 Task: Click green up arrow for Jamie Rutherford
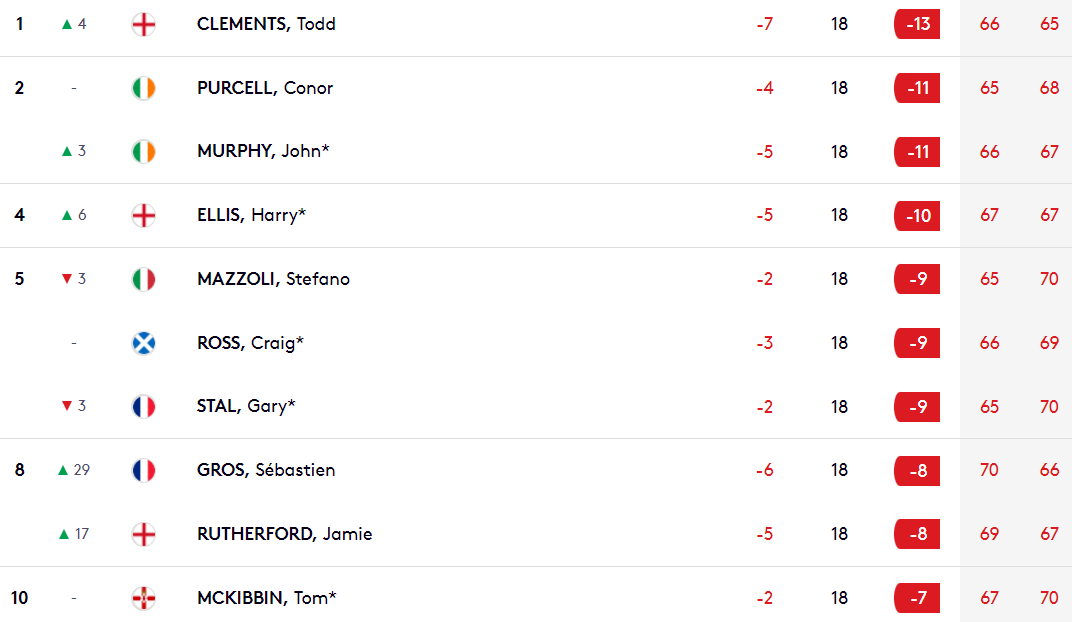click(64, 534)
